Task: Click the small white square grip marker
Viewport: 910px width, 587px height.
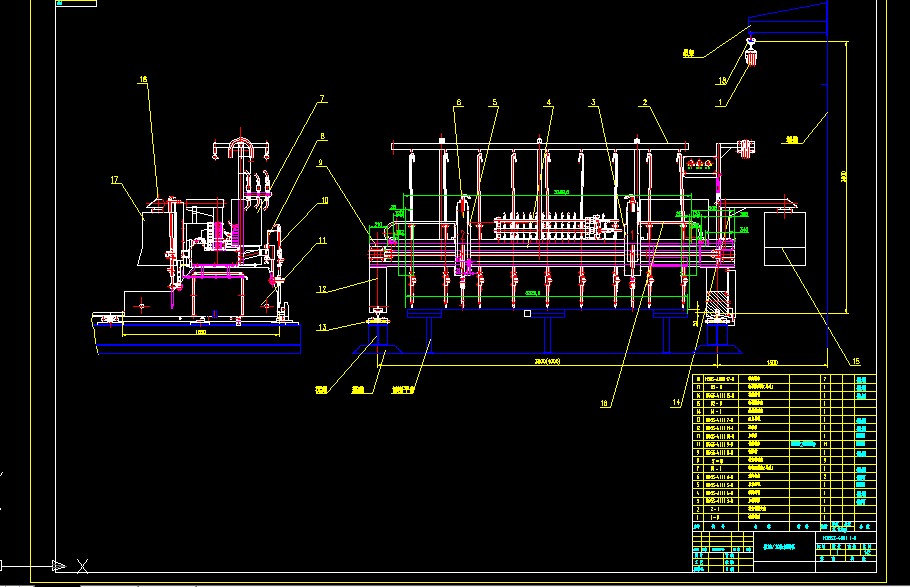Action: (x=527, y=313)
